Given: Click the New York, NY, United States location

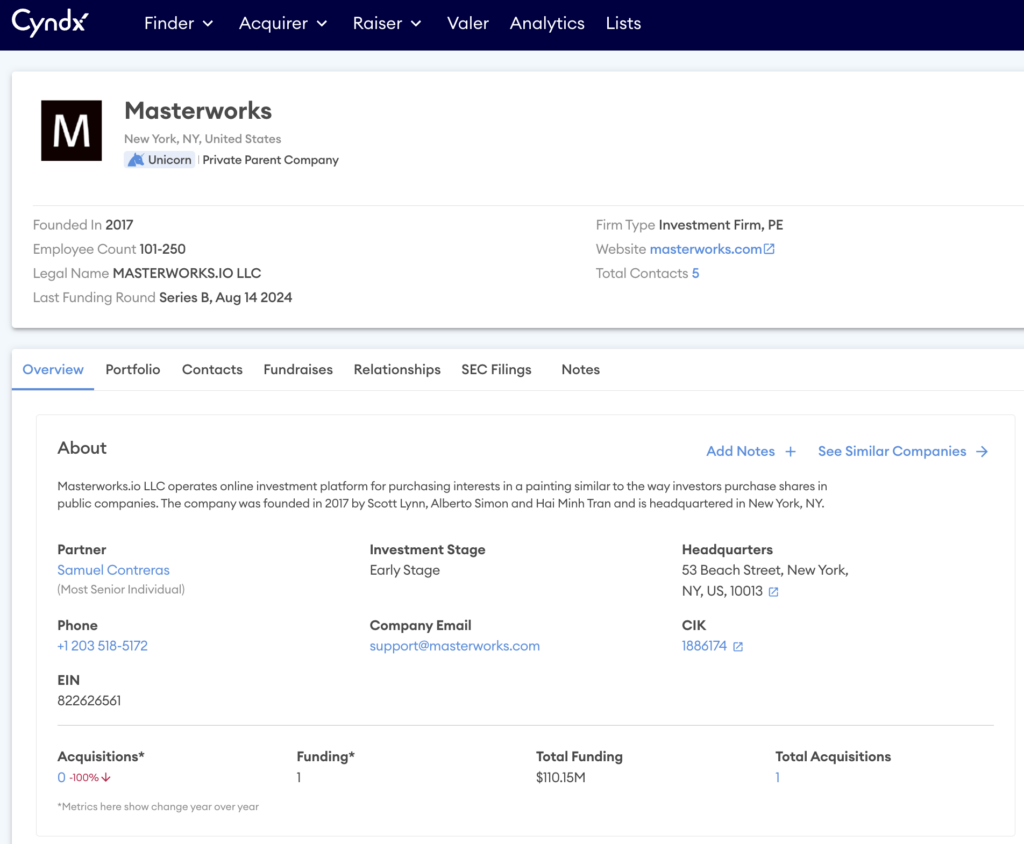Looking at the screenshot, I should coord(202,139).
